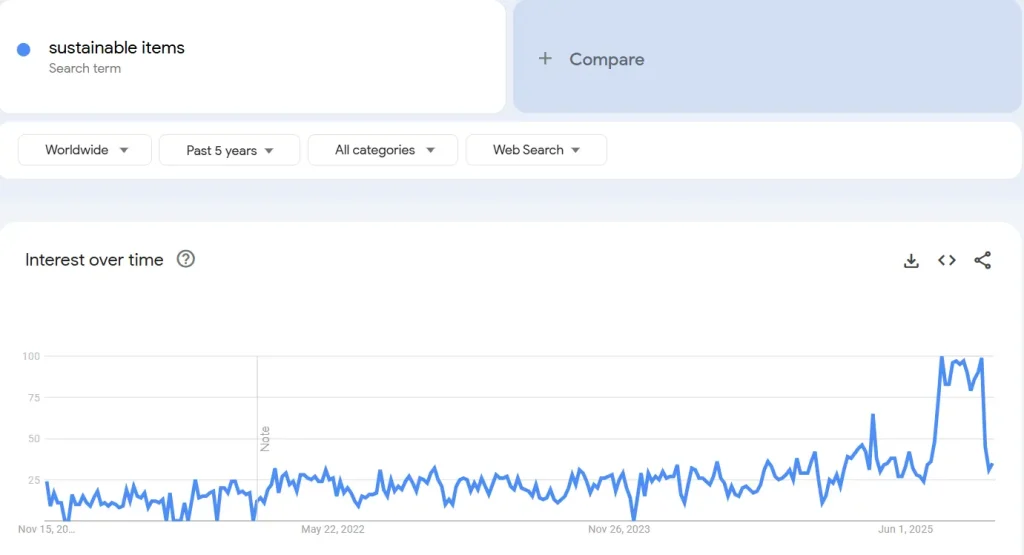Open the embed code icon
1024x555 pixels.
tap(947, 261)
